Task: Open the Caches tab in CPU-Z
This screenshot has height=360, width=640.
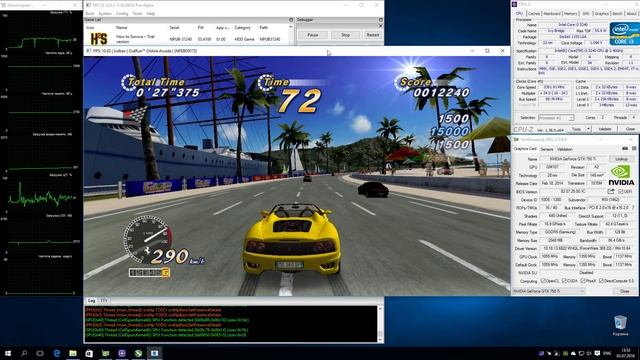Action: (533, 13)
